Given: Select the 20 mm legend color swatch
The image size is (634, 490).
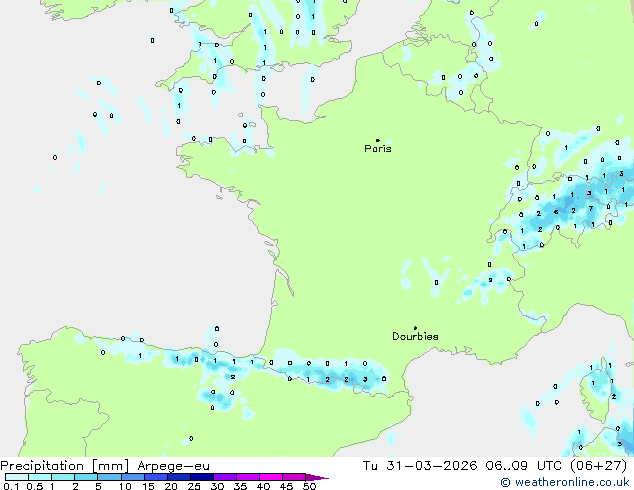Looking at the screenshot, I should coord(178,477).
